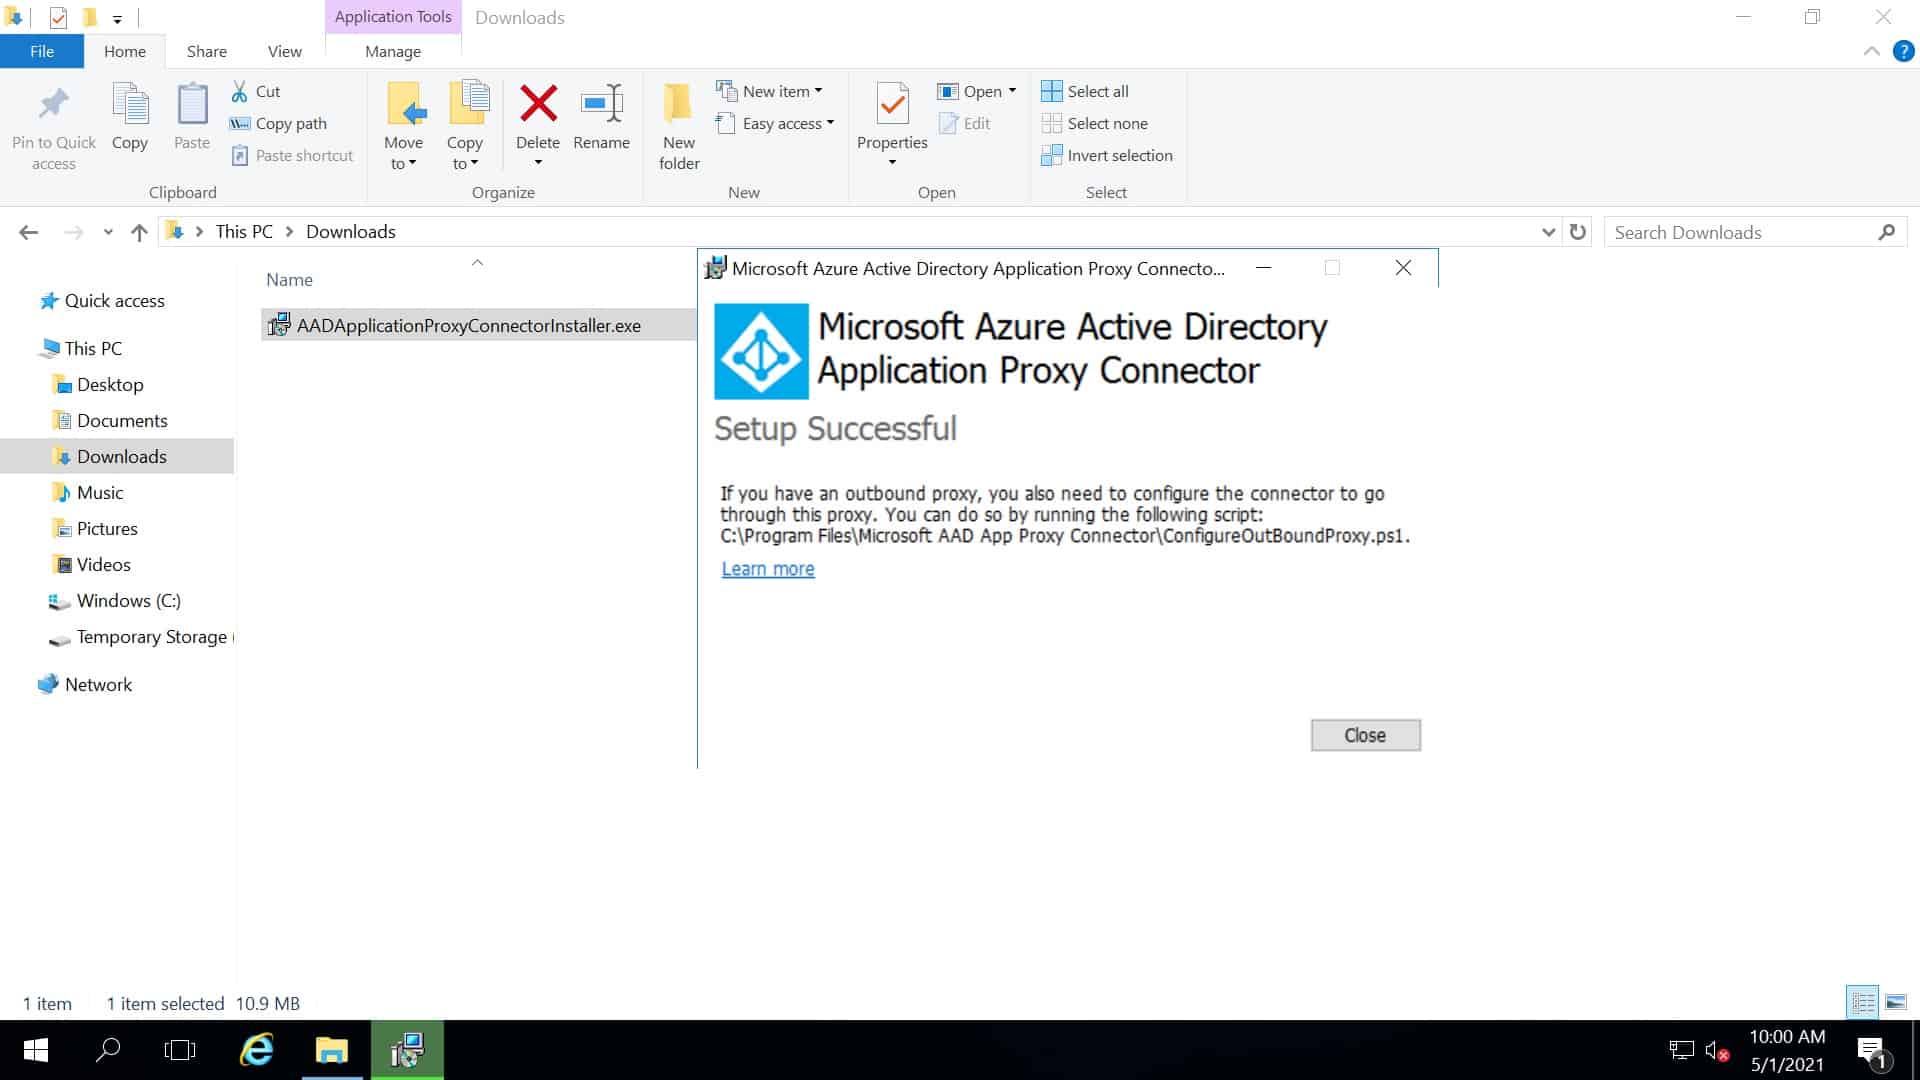The image size is (1920, 1080).
Task: Click Downloads in address breadcrumb
Action: tap(351, 232)
